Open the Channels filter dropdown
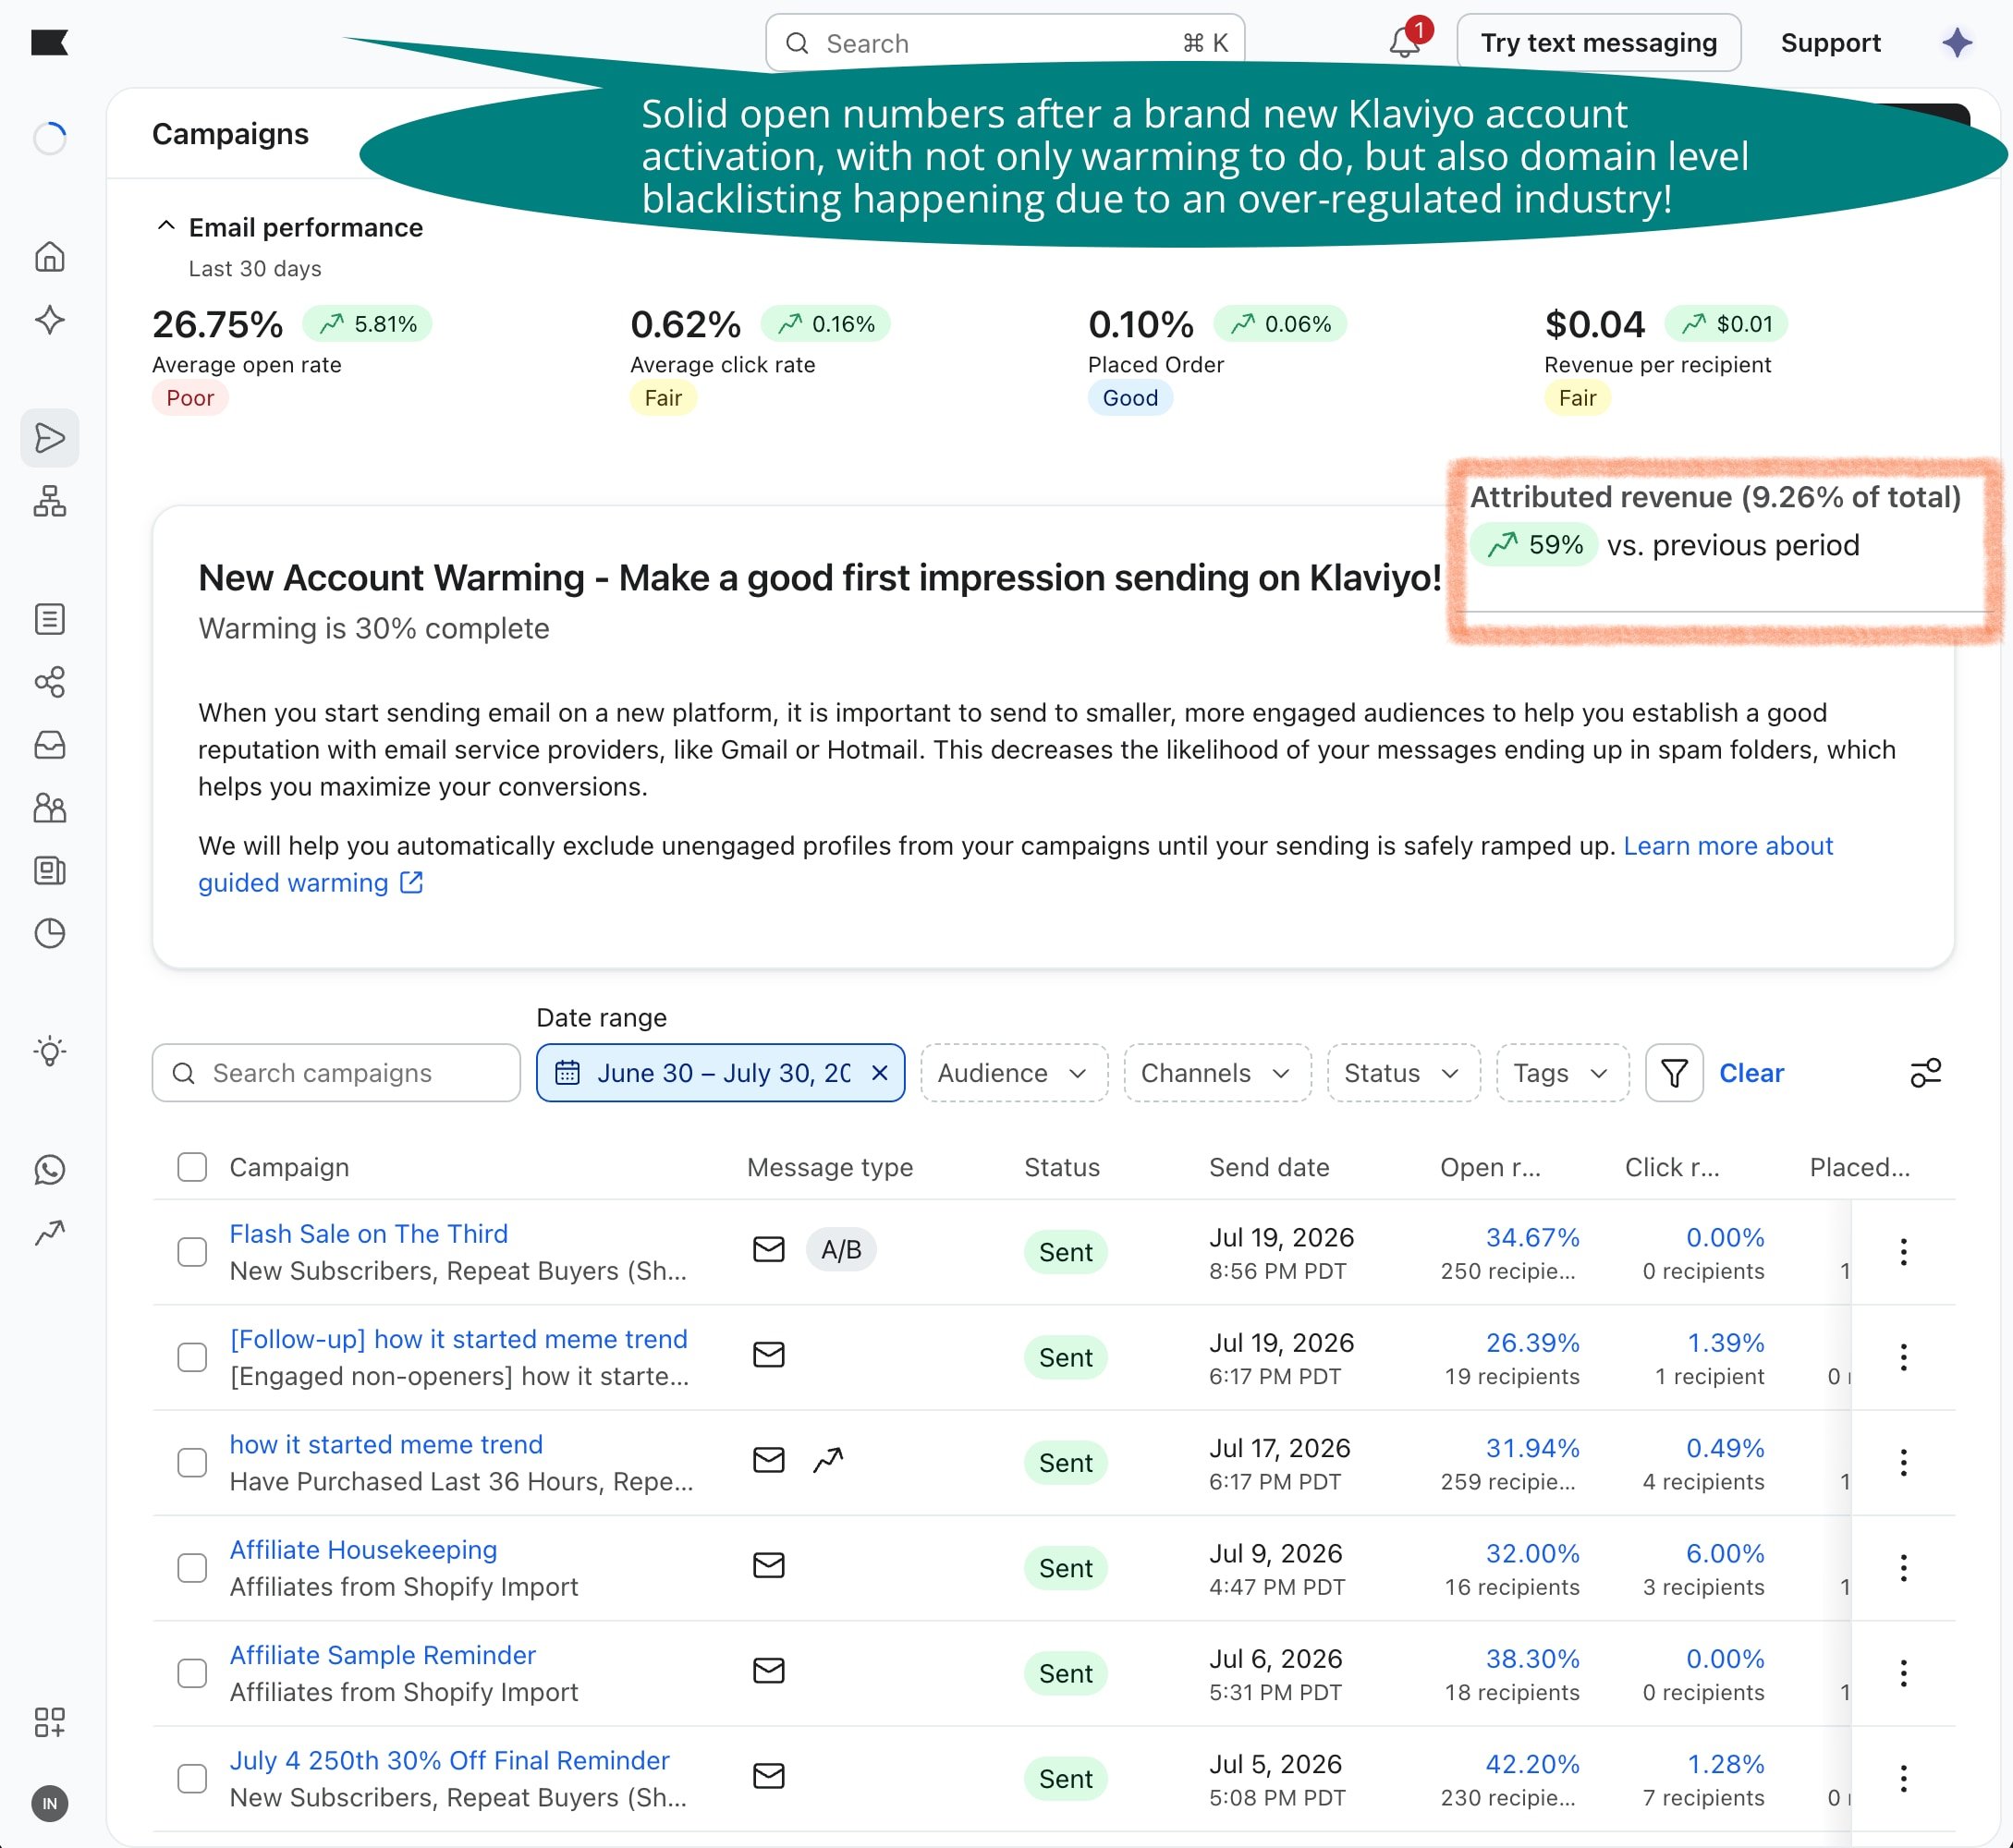 coord(1217,1073)
